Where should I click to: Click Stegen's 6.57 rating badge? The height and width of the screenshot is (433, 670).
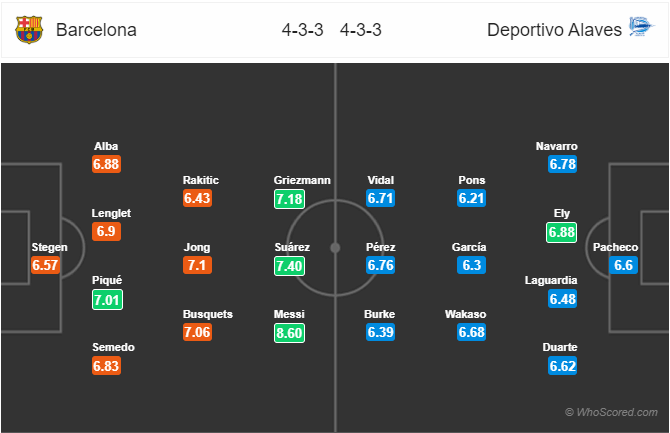tap(45, 265)
